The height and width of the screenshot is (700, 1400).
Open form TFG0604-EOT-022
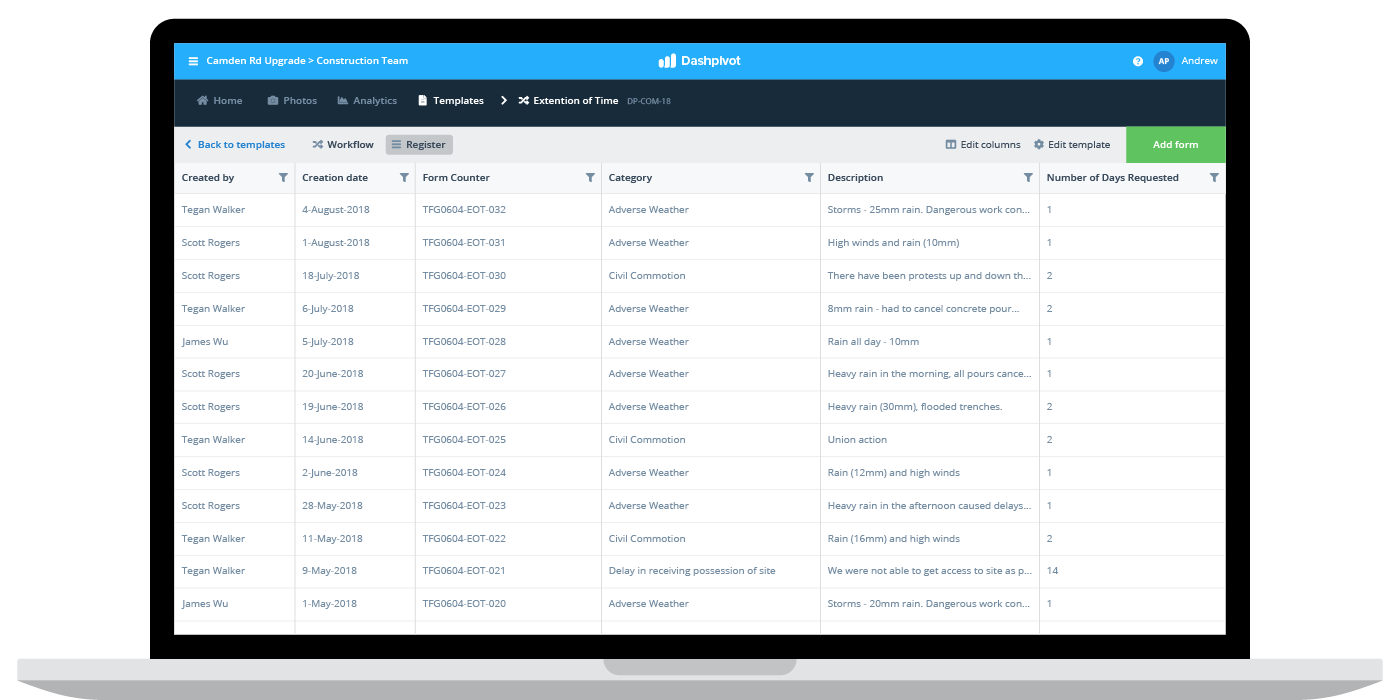(464, 539)
